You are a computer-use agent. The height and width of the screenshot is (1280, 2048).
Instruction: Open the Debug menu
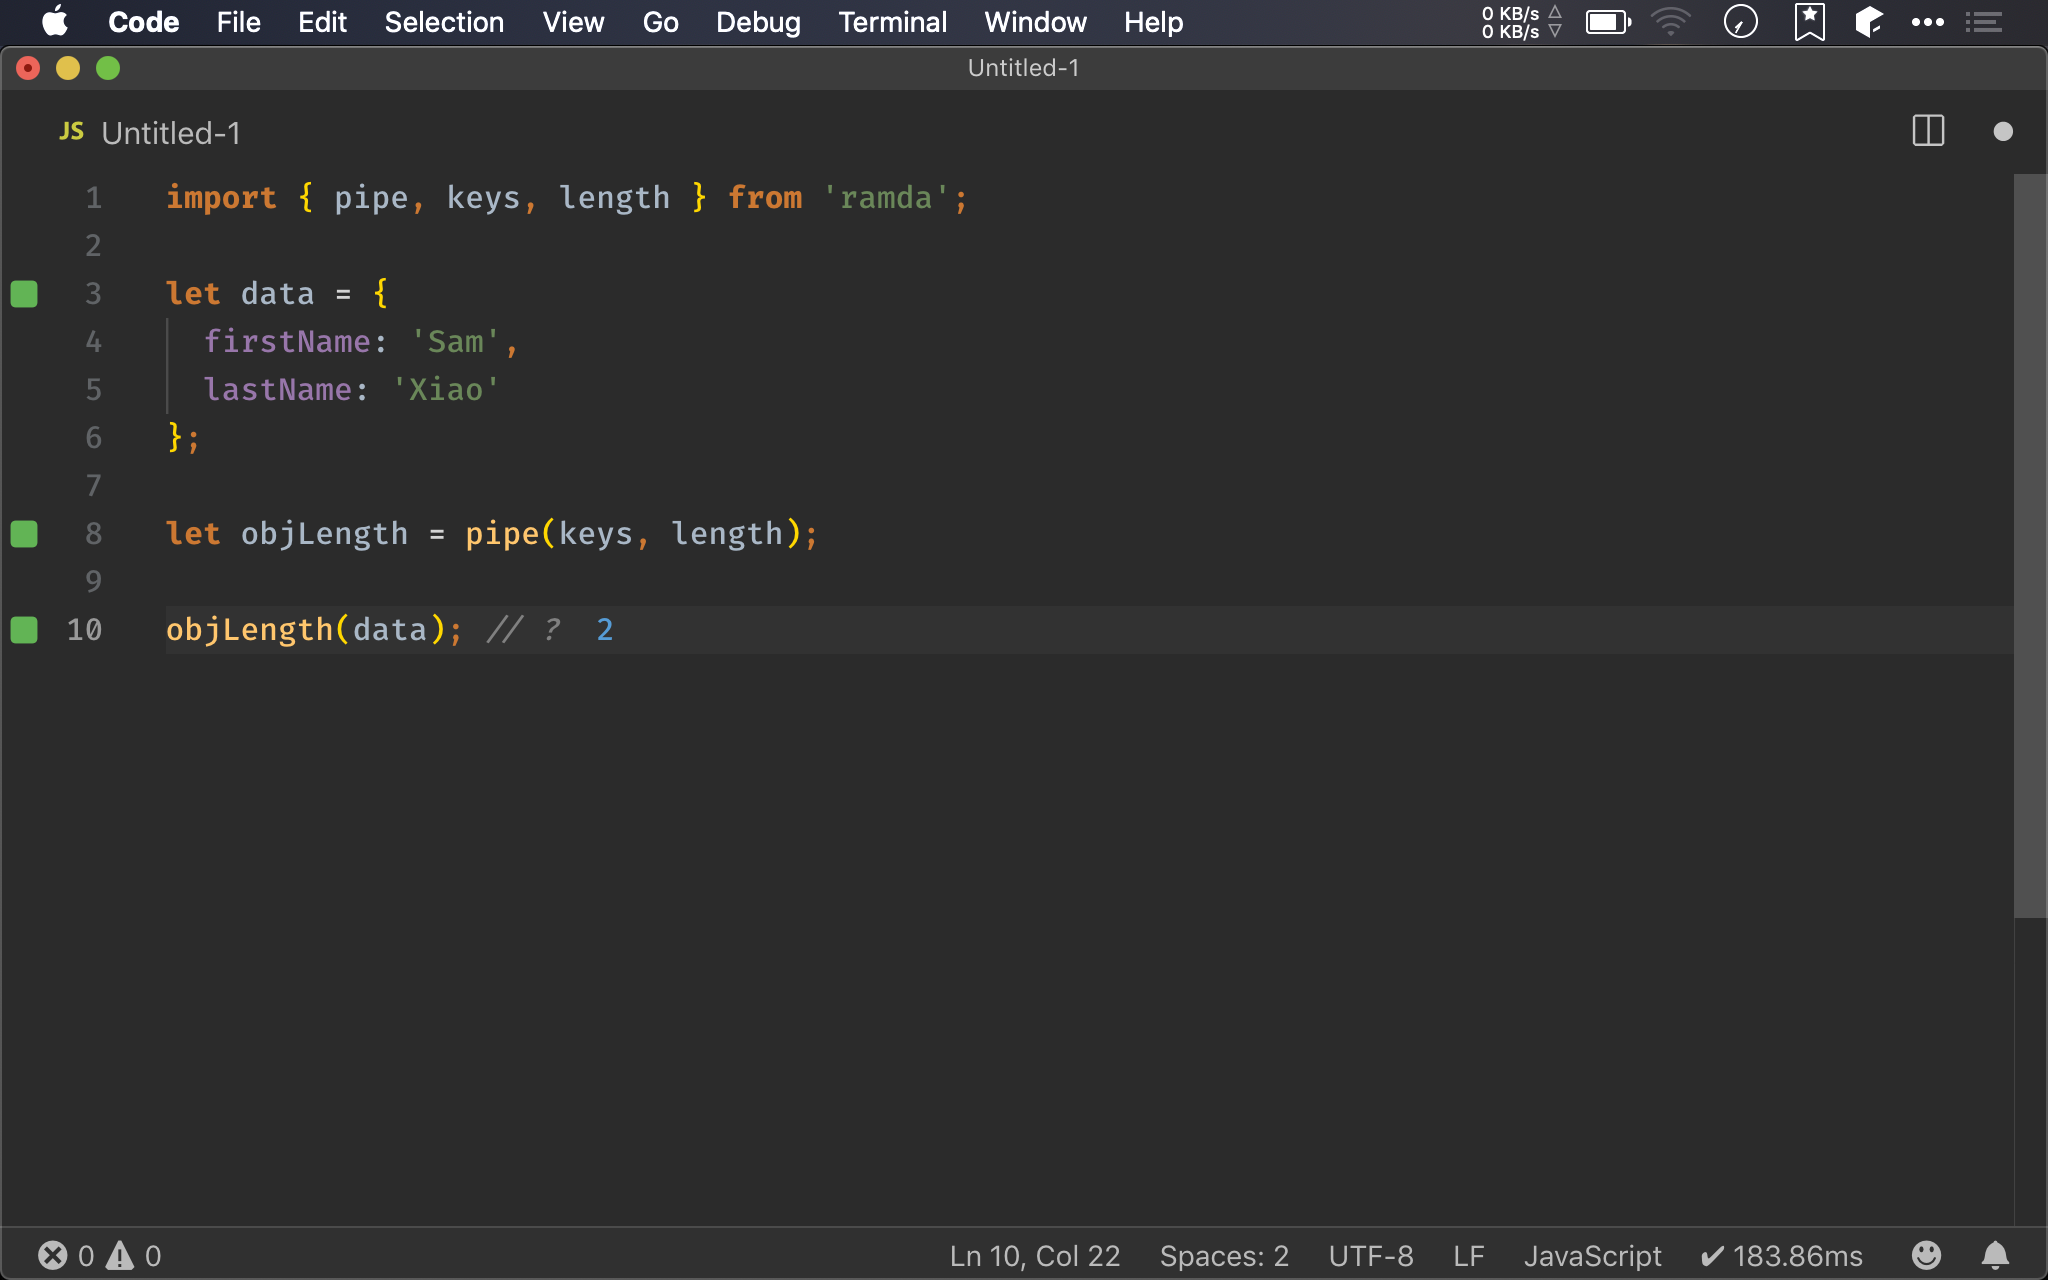[x=758, y=22]
